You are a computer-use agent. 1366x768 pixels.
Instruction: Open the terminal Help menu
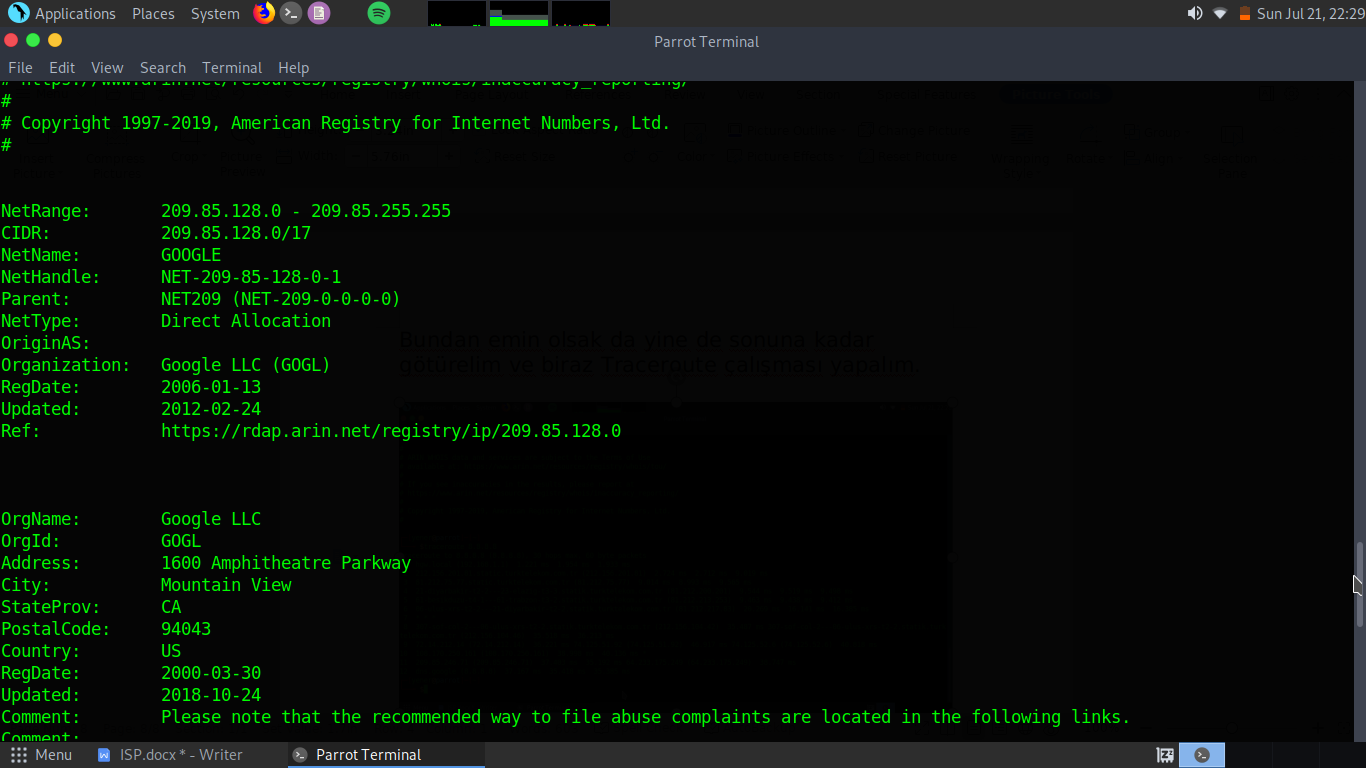293,67
